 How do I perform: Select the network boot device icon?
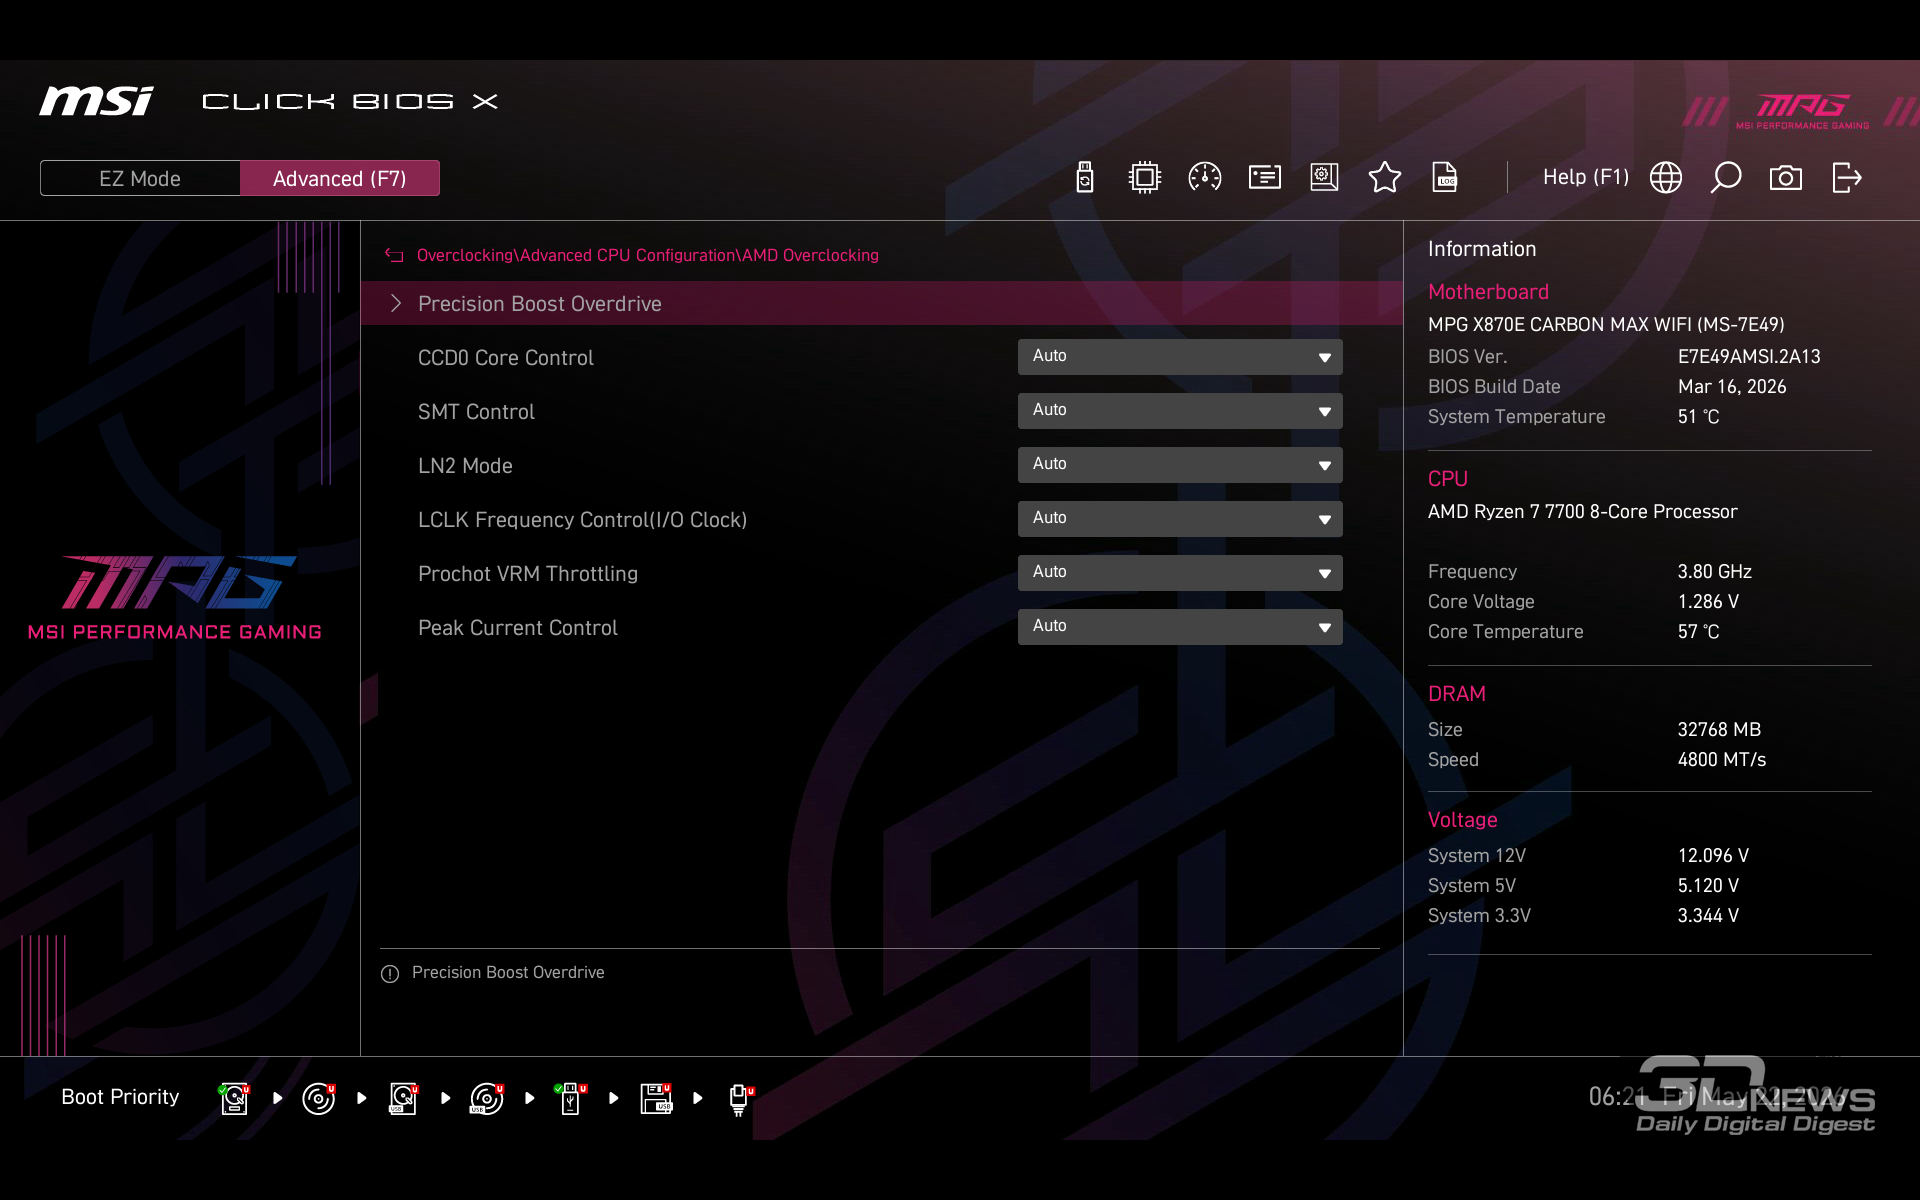pos(740,1099)
